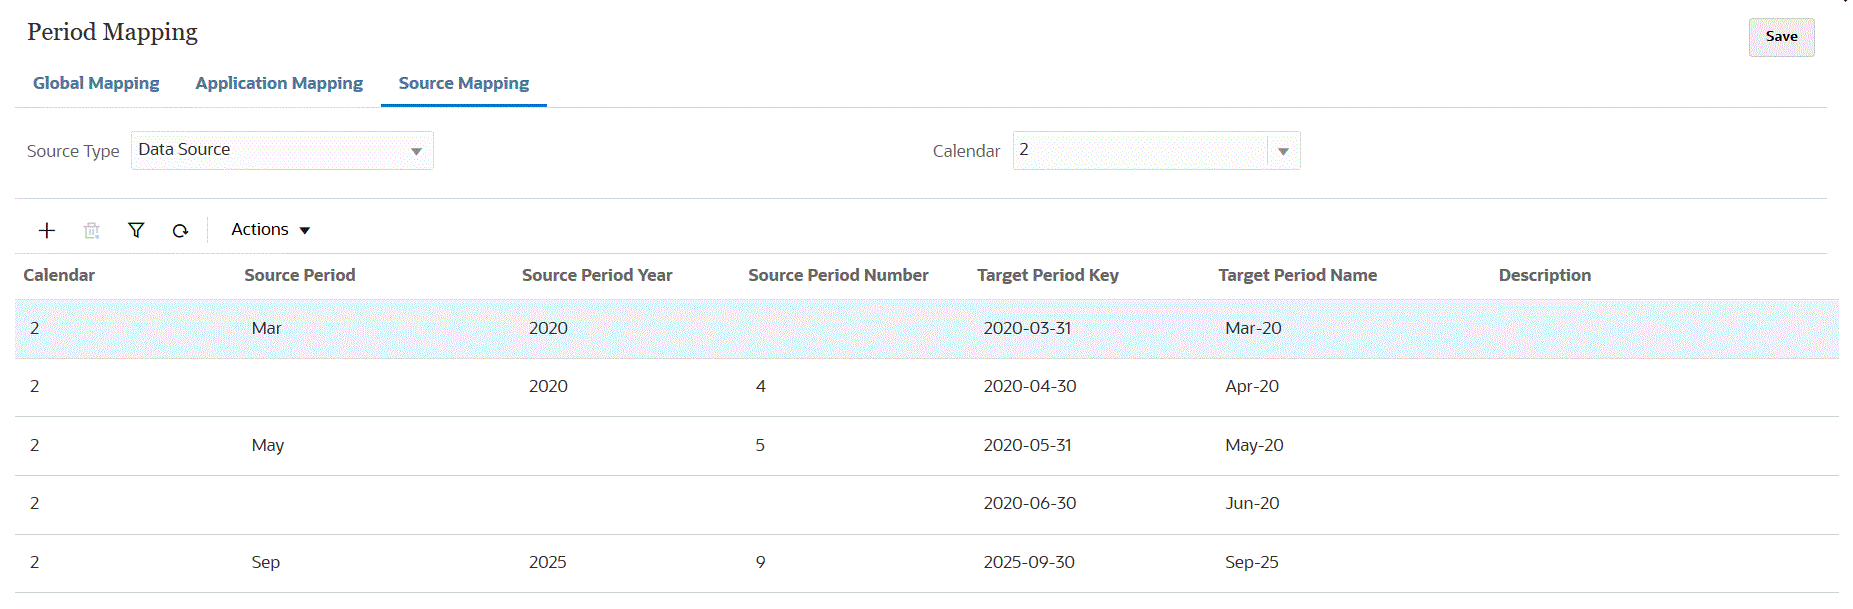Click the Source Type label
The image size is (1853, 609).
point(73,151)
